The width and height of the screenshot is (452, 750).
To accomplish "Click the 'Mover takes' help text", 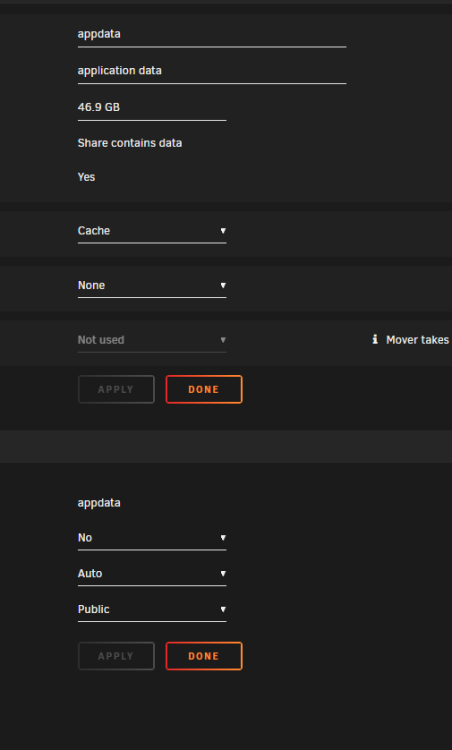I will click(417, 340).
